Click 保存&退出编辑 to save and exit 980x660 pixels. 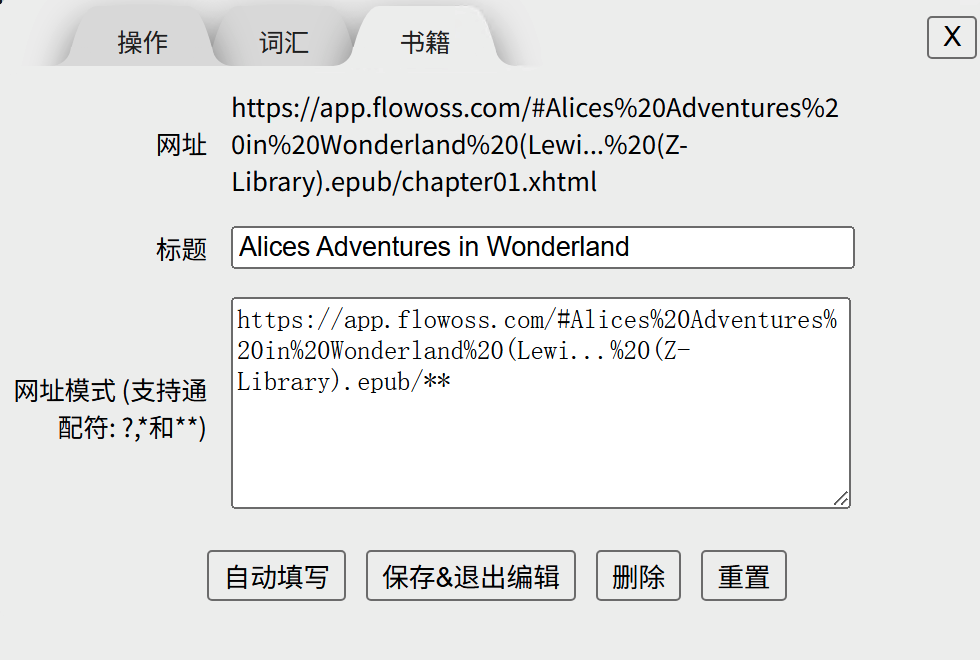click(x=470, y=576)
